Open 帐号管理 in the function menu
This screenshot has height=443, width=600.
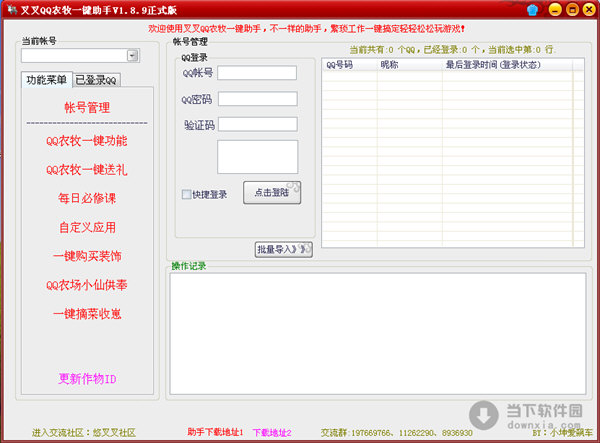tap(86, 107)
